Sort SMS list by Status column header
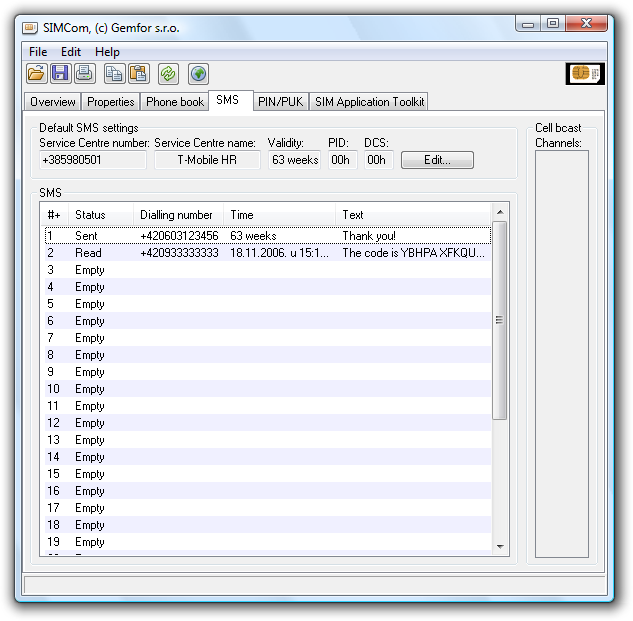 [100, 215]
